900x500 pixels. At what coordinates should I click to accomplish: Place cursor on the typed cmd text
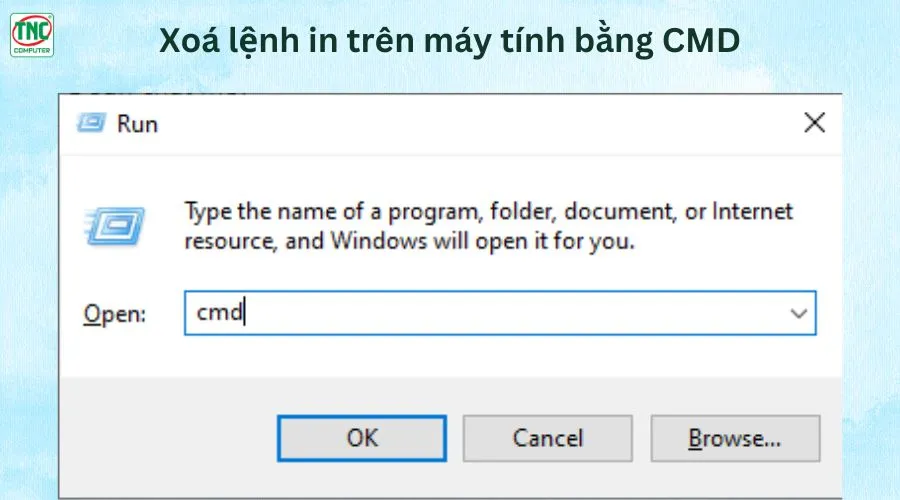(219, 313)
